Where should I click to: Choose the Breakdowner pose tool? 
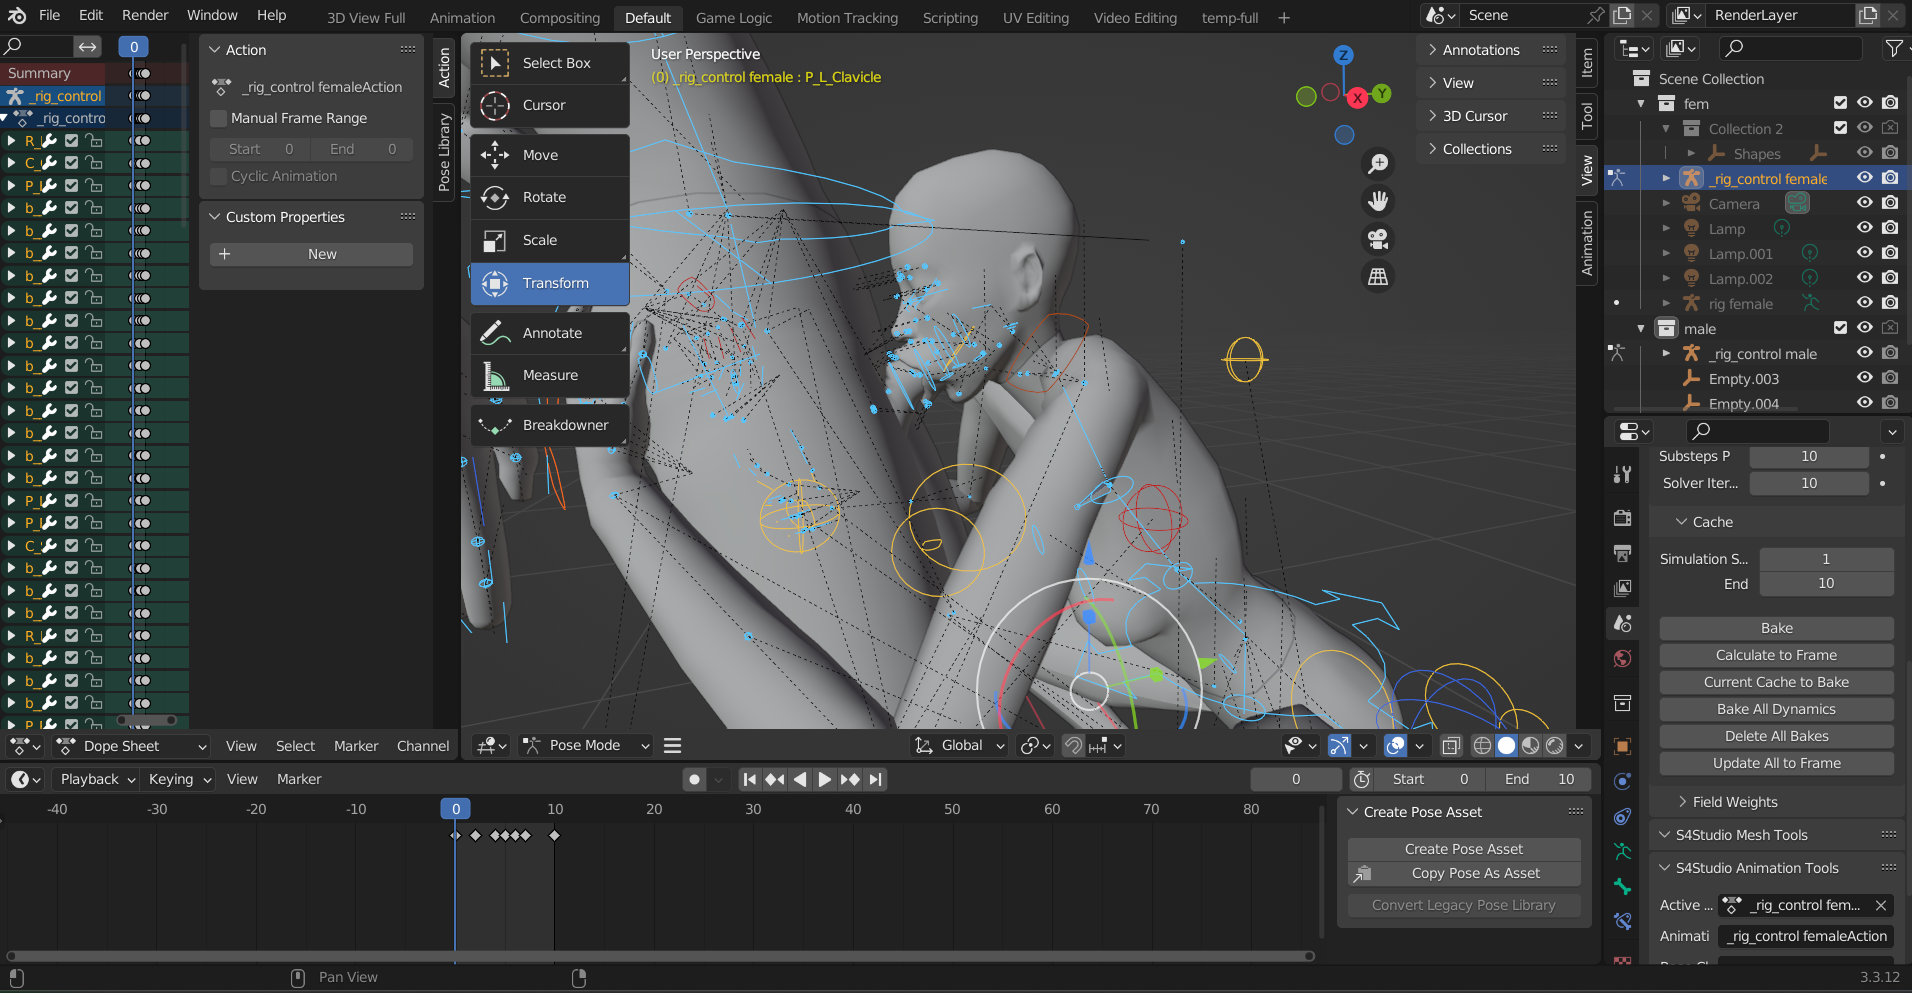point(549,425)
